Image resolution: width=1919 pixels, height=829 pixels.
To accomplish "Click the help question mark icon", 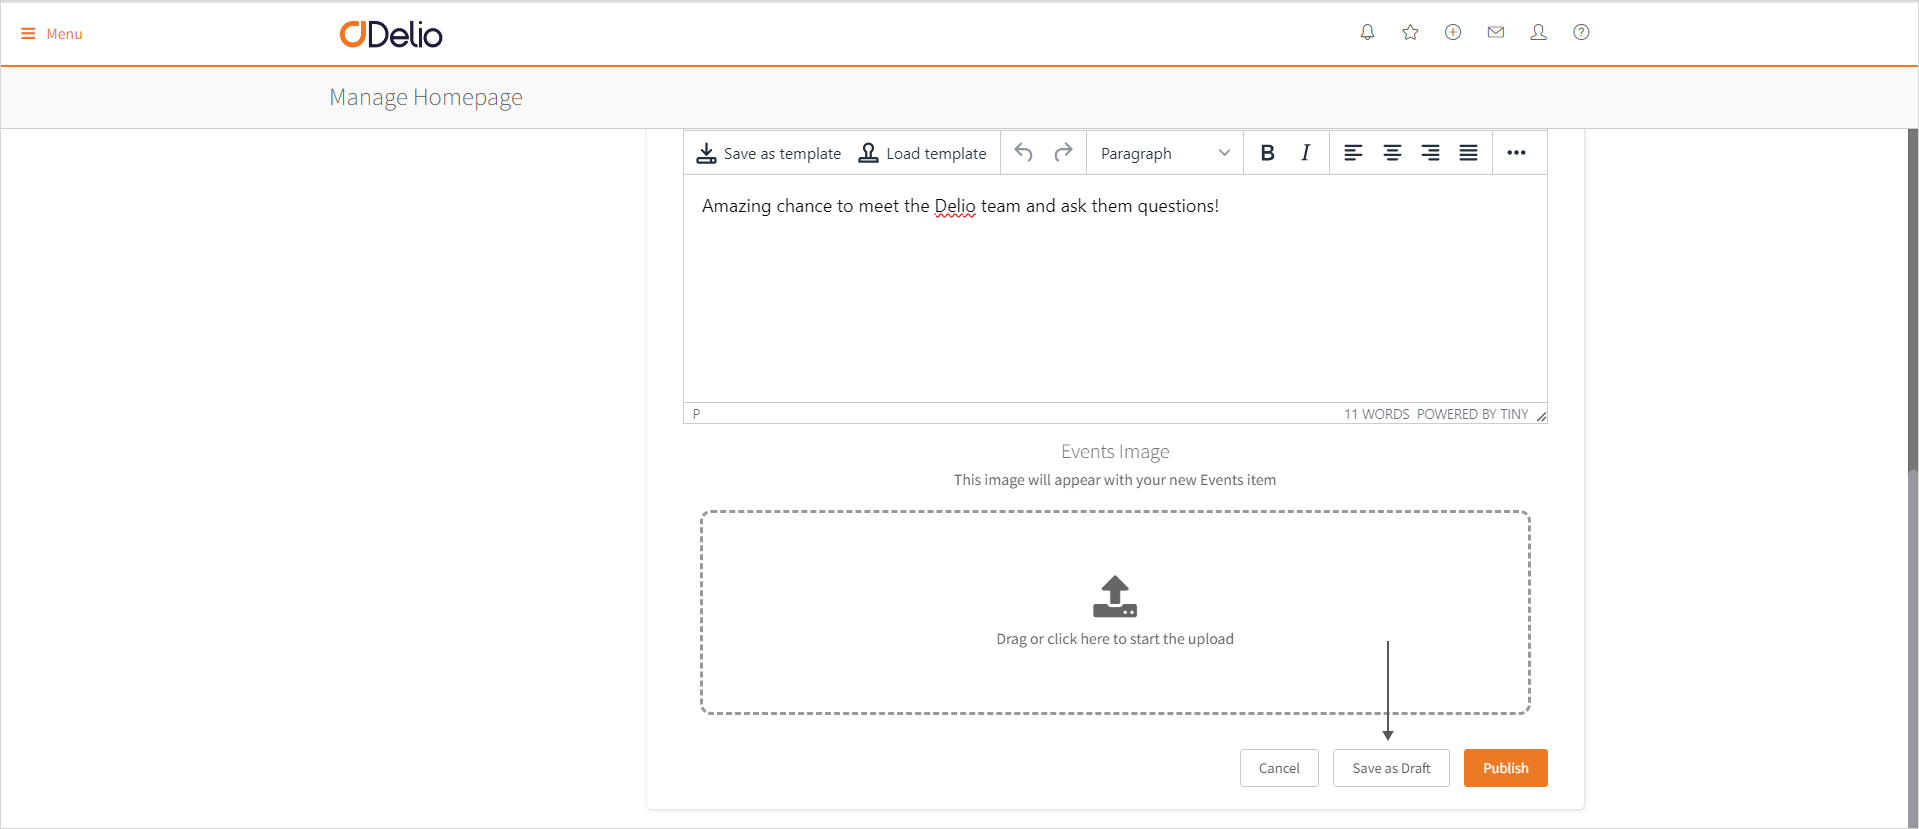I will coord(1581,32).
